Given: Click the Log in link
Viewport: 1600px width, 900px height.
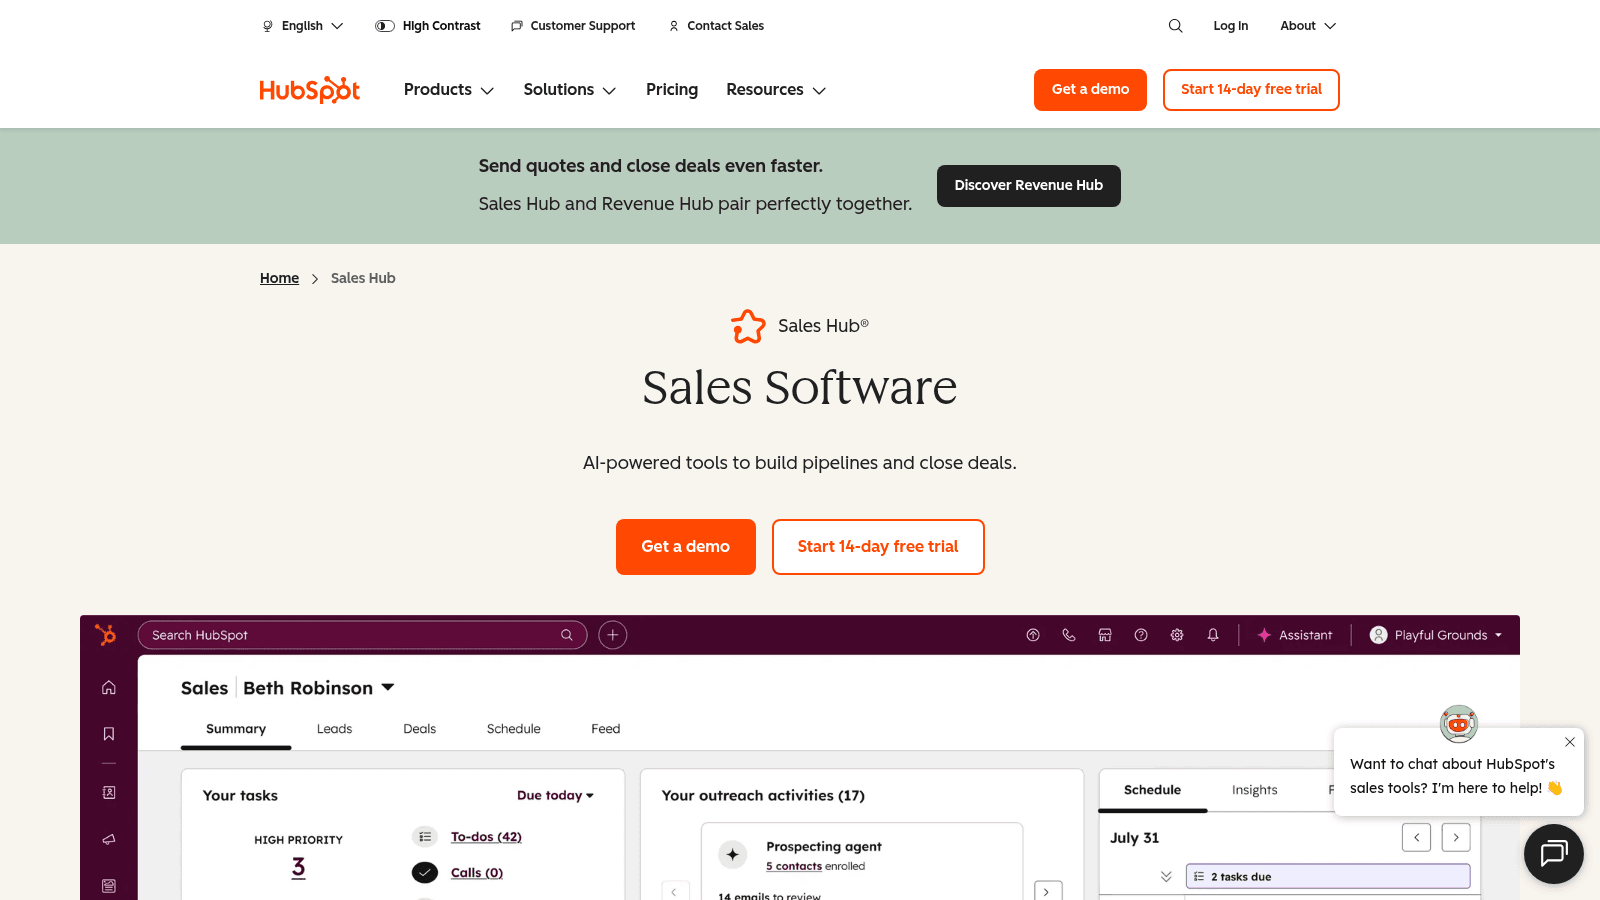Looking at the screenshot, I should click(1231, 26).
